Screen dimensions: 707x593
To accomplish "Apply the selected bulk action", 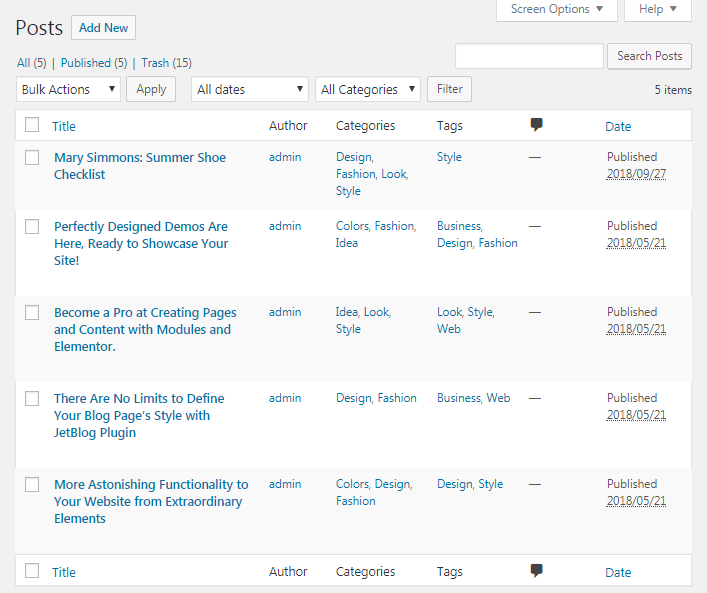I will tap(151, 89).
